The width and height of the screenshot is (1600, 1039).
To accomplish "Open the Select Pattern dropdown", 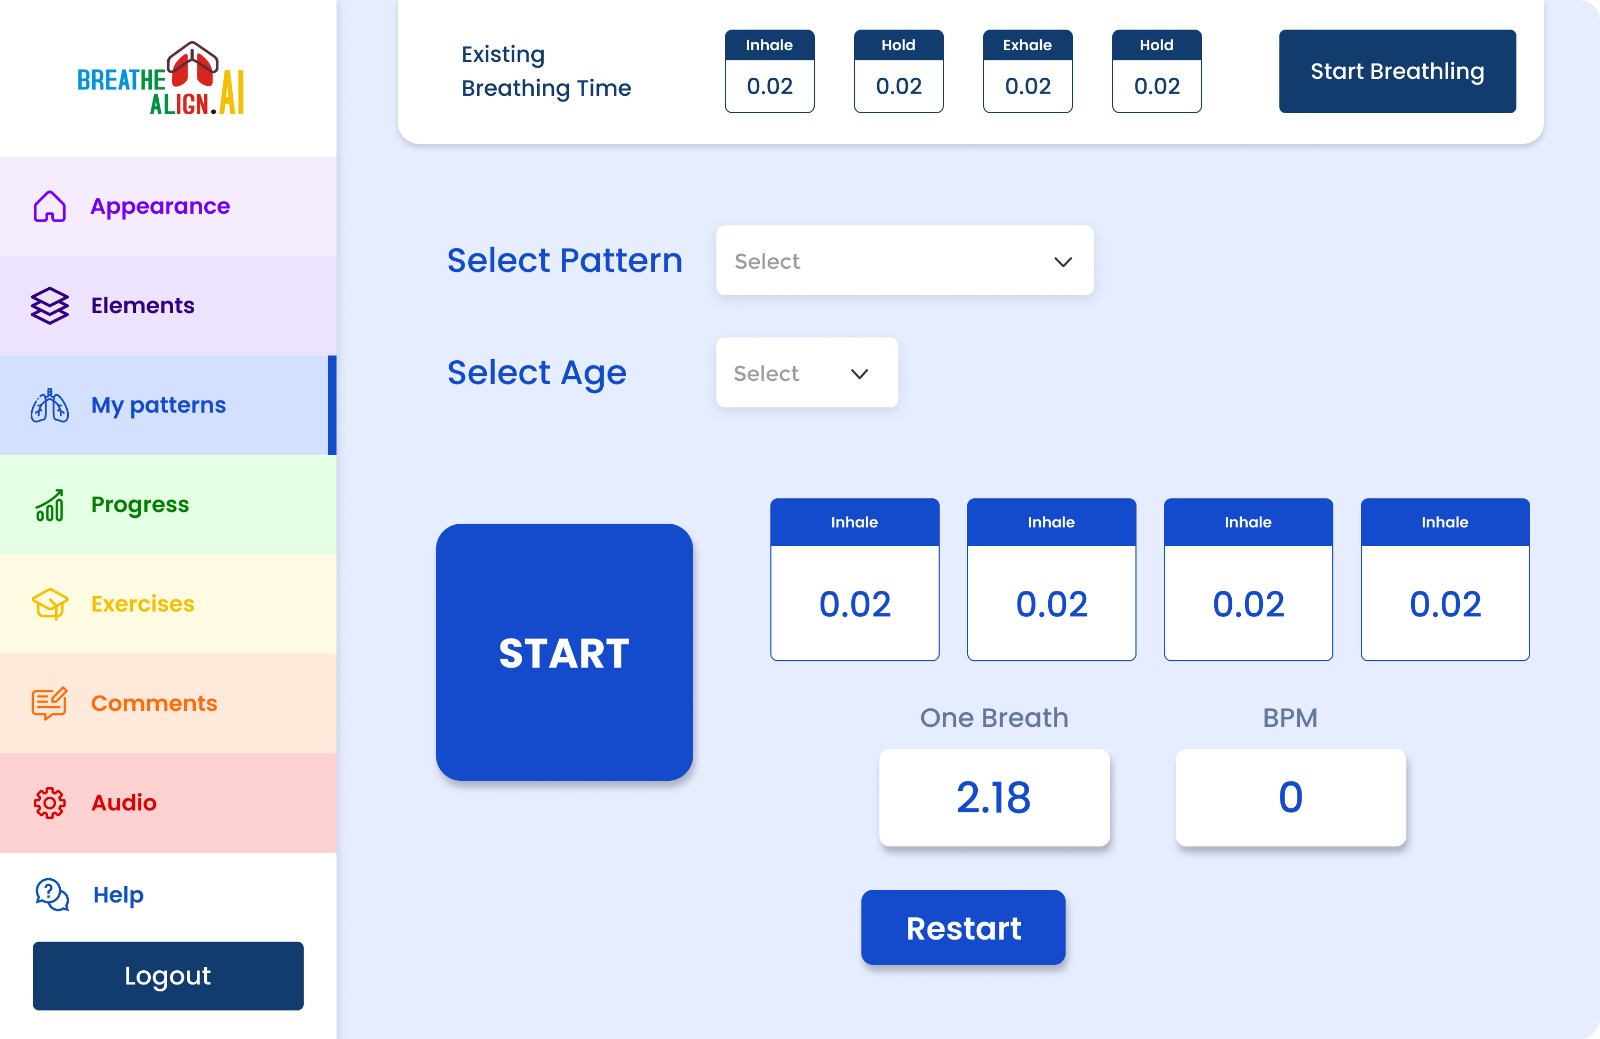I will coord(904,261).
